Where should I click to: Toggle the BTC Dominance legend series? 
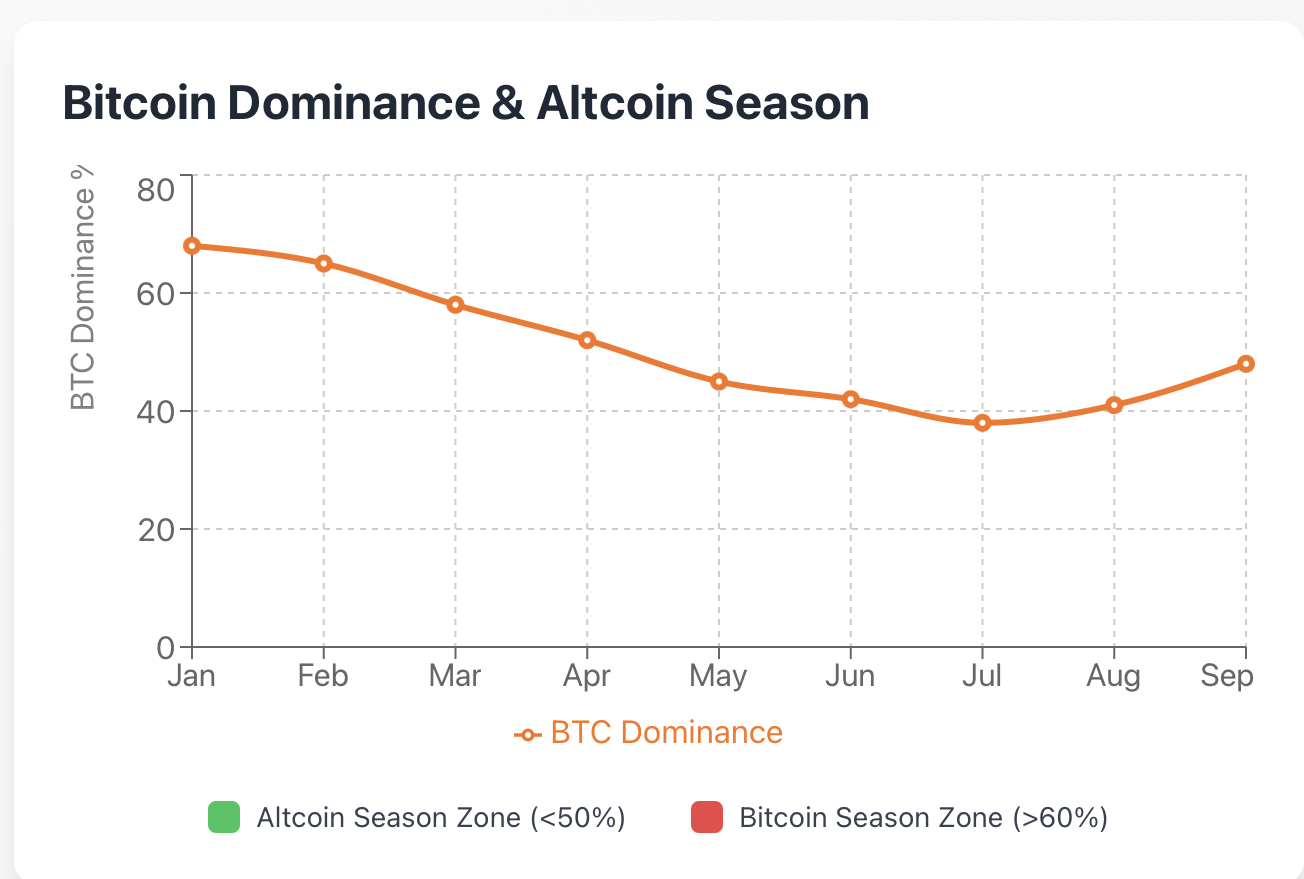tap(666, 733)
